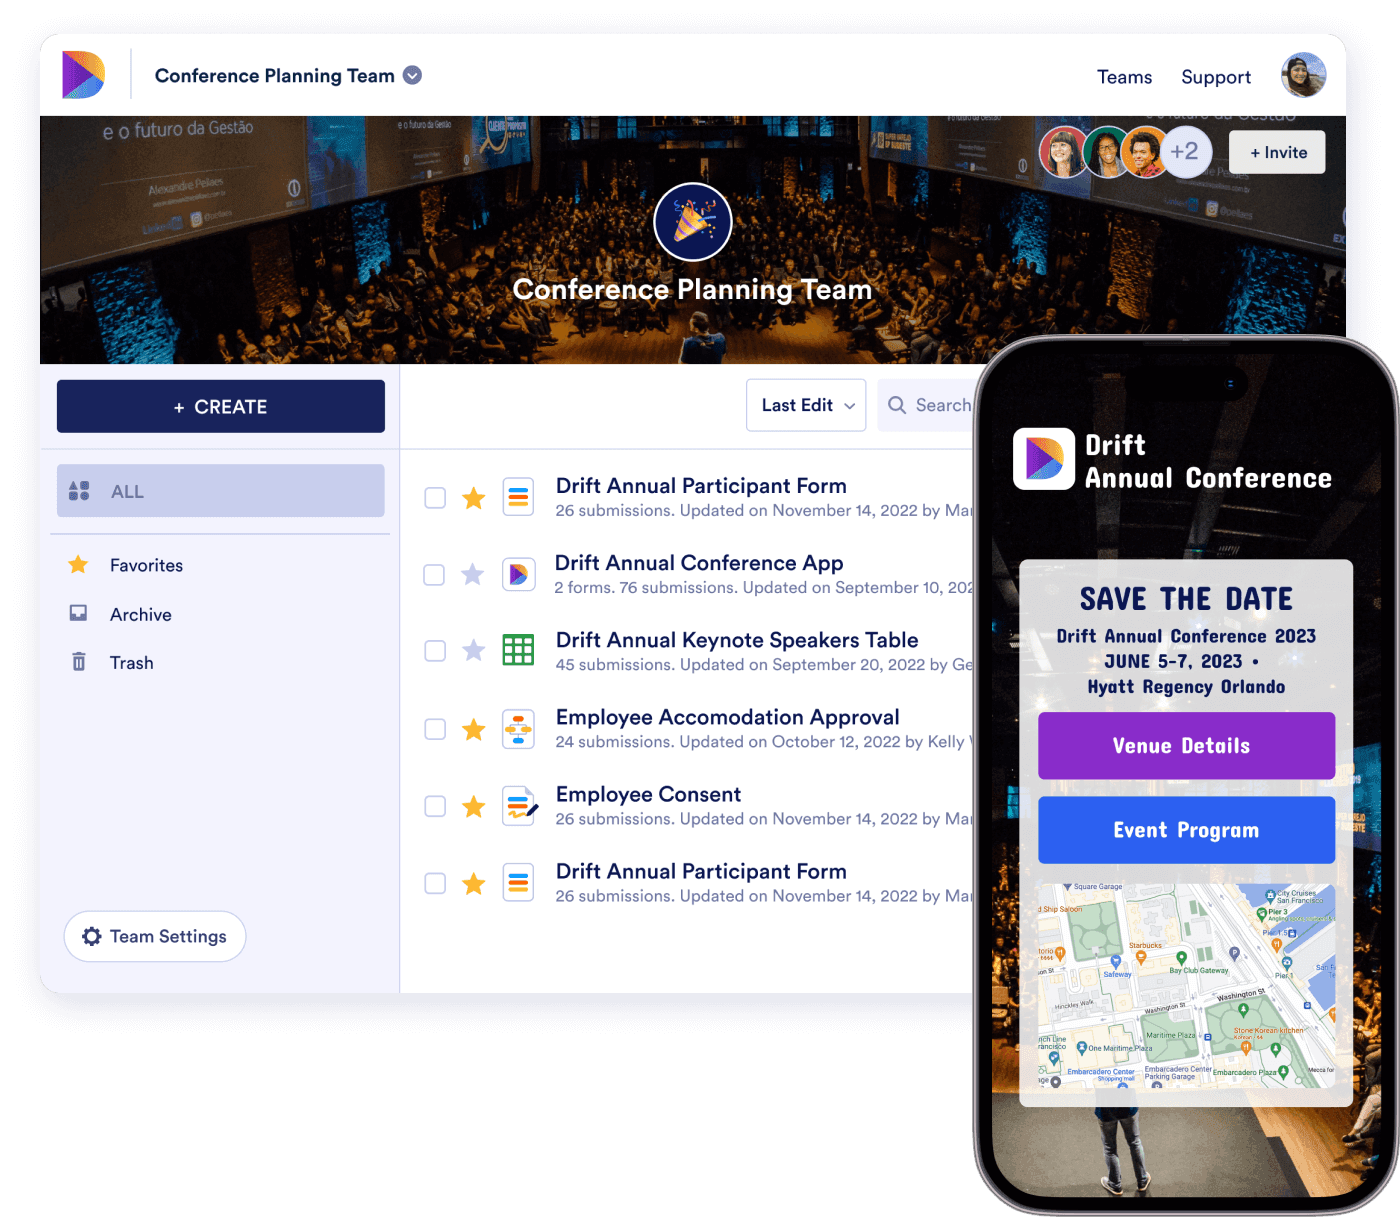Tap Event Program button on phone
Screen dimensions: 1400x1217
pos(1186,830)
